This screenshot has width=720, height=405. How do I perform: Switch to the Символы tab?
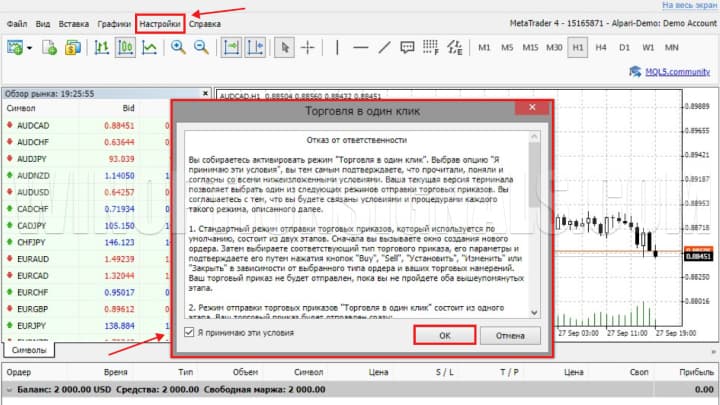[x=29, y=350]
